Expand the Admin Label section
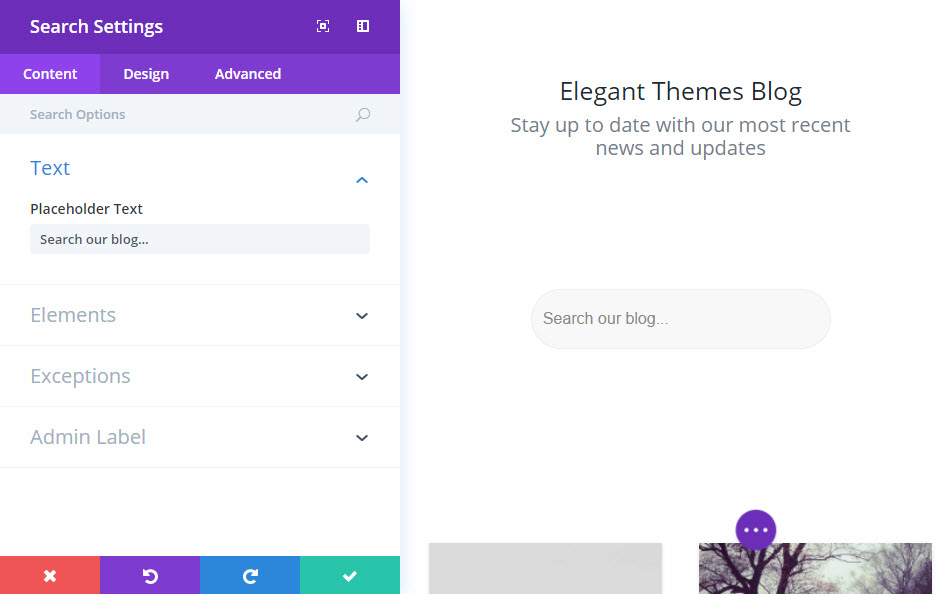 [200, 437]
